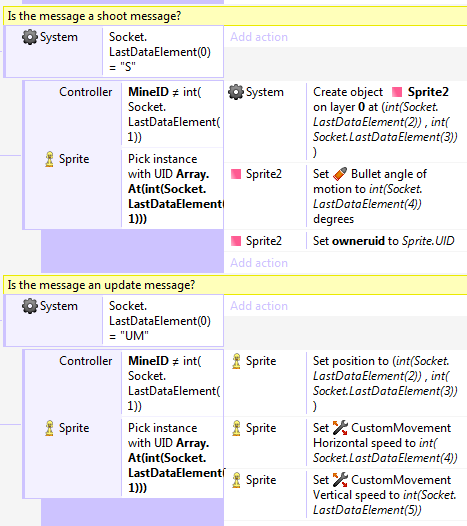Click the CustomMovement wrench icon in Horizontal speed action
Viewport: 467px width, 526px height.
[340, 428]
